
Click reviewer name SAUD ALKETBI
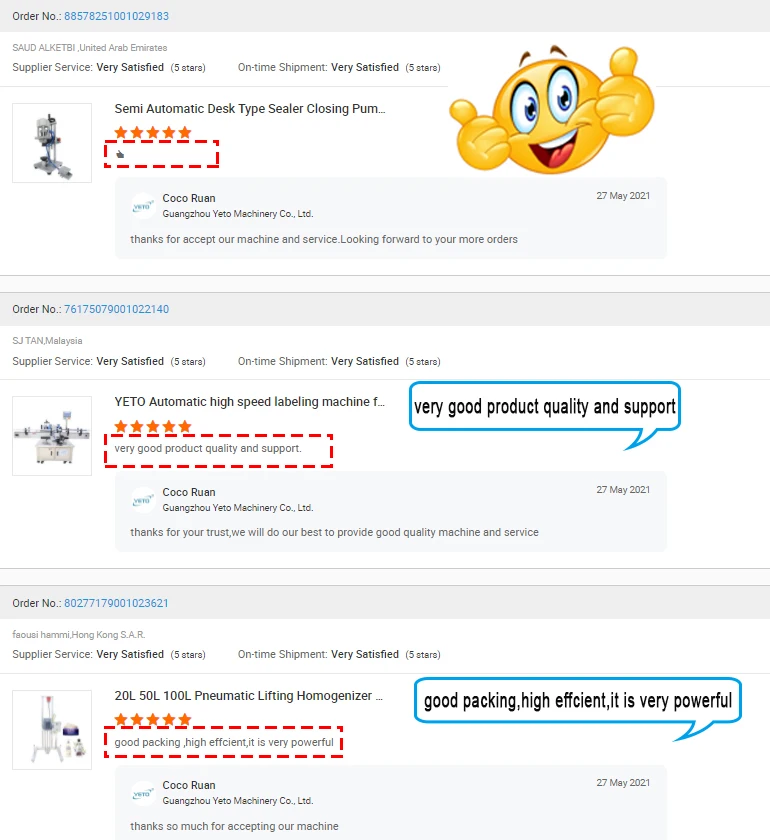[x=44, y=48]
